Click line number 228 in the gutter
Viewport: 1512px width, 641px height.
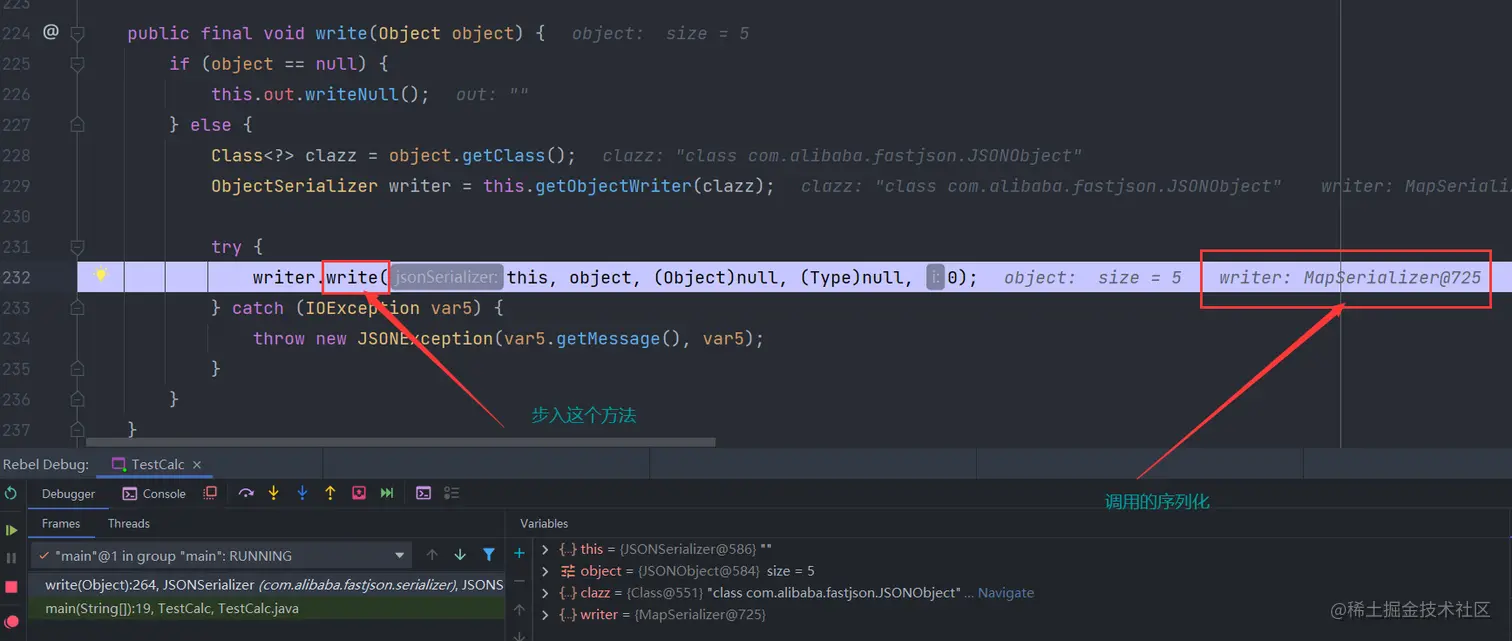tap(16, 155)
